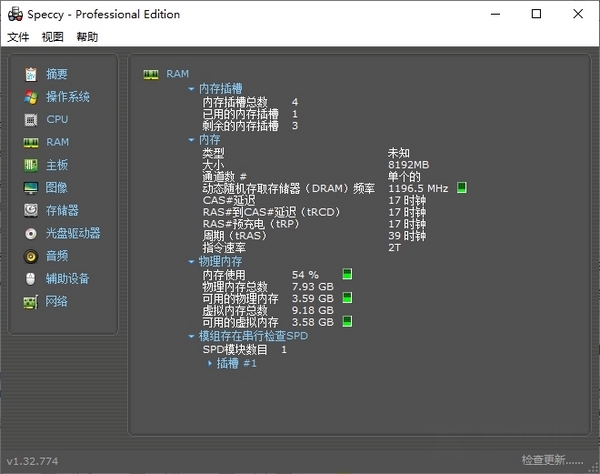Click the CPU chip icon in sidebar
Image resolution: width=600 pixels, height=474 pixels.
click(x=31, y=120)
